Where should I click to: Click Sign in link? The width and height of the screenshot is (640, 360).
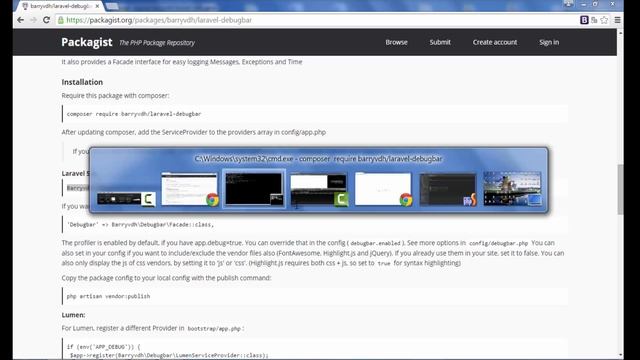549,42
